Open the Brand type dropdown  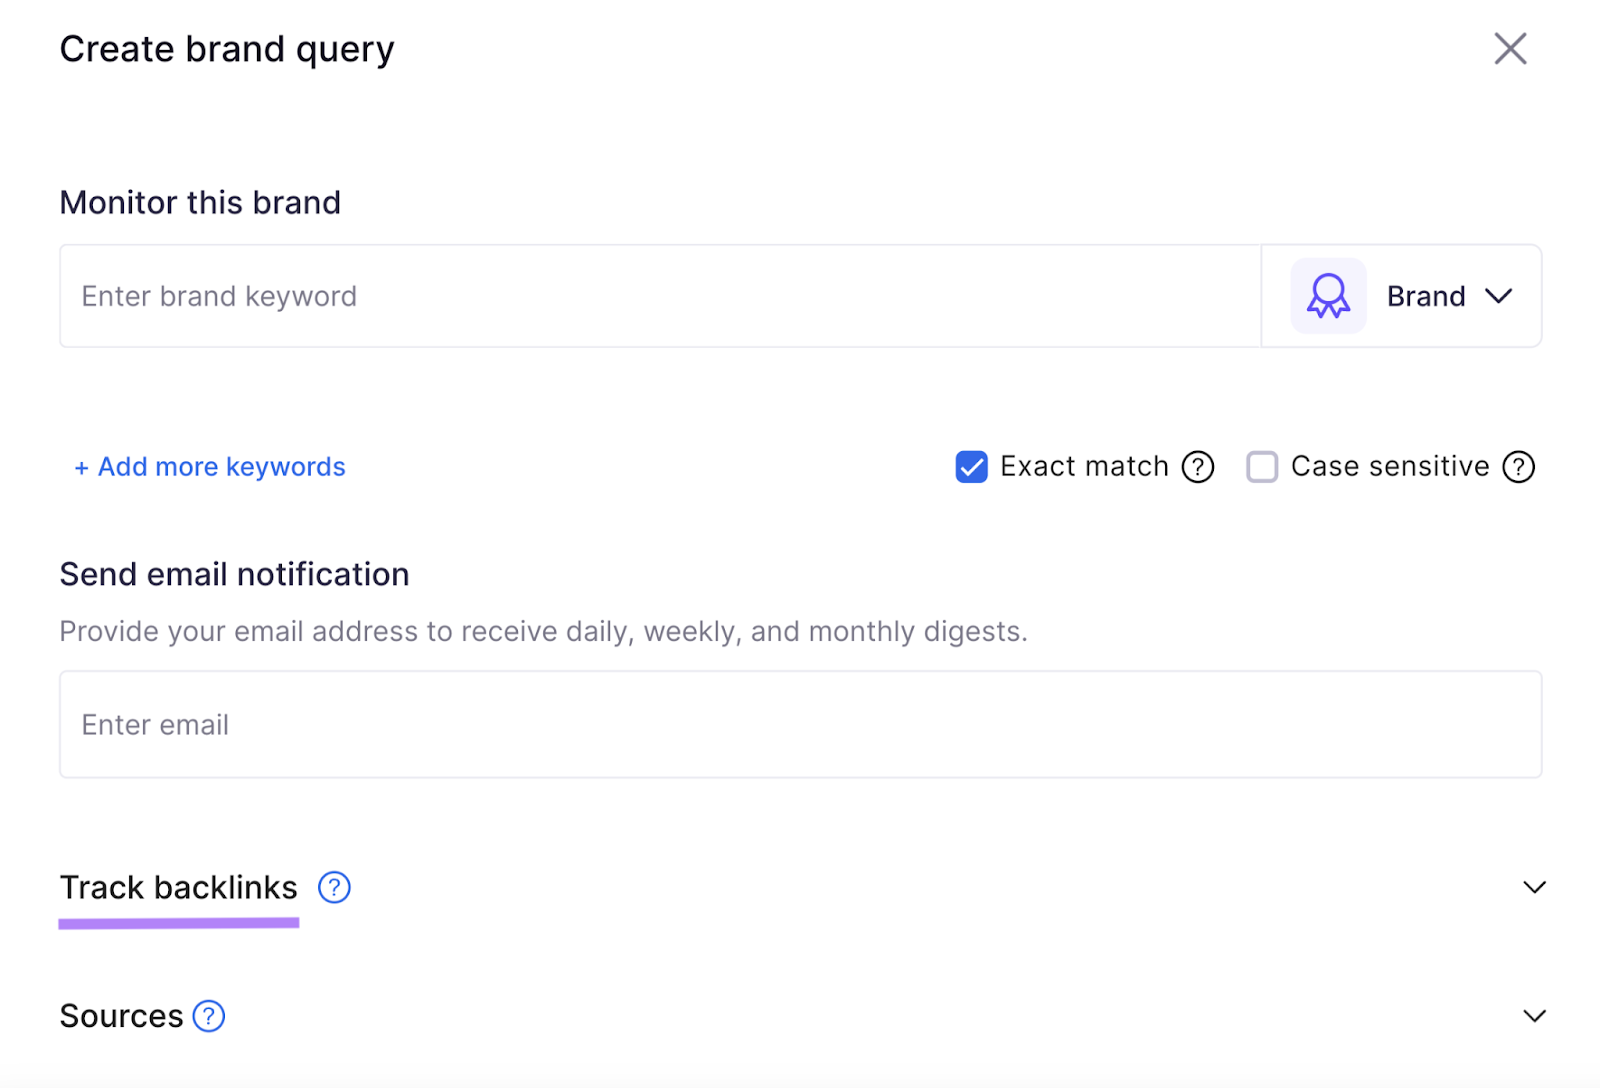coord(1450,295)
